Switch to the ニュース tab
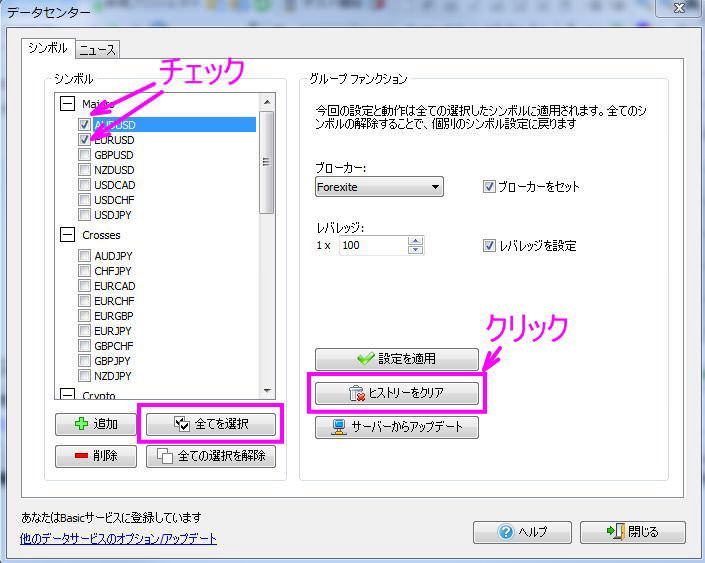This screenshot has height=563, width=705. point(98,49)
